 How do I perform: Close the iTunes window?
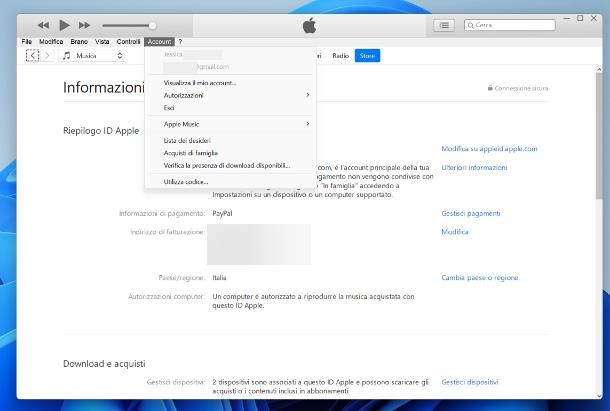click(594, 18)
